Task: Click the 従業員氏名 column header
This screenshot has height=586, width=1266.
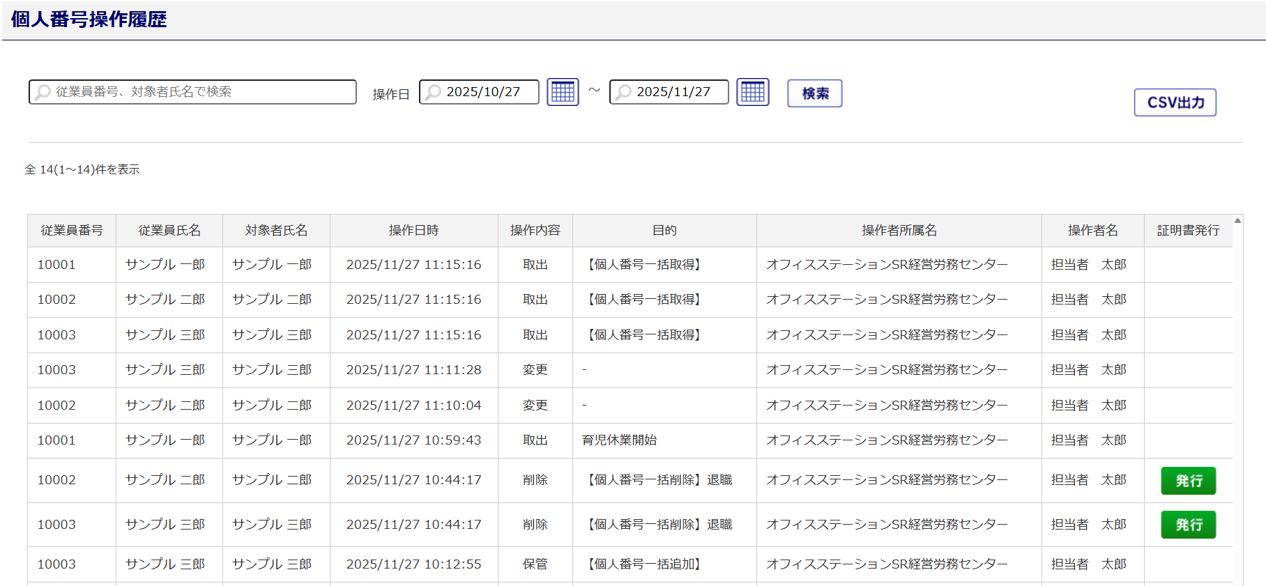Action: (169, 230)
